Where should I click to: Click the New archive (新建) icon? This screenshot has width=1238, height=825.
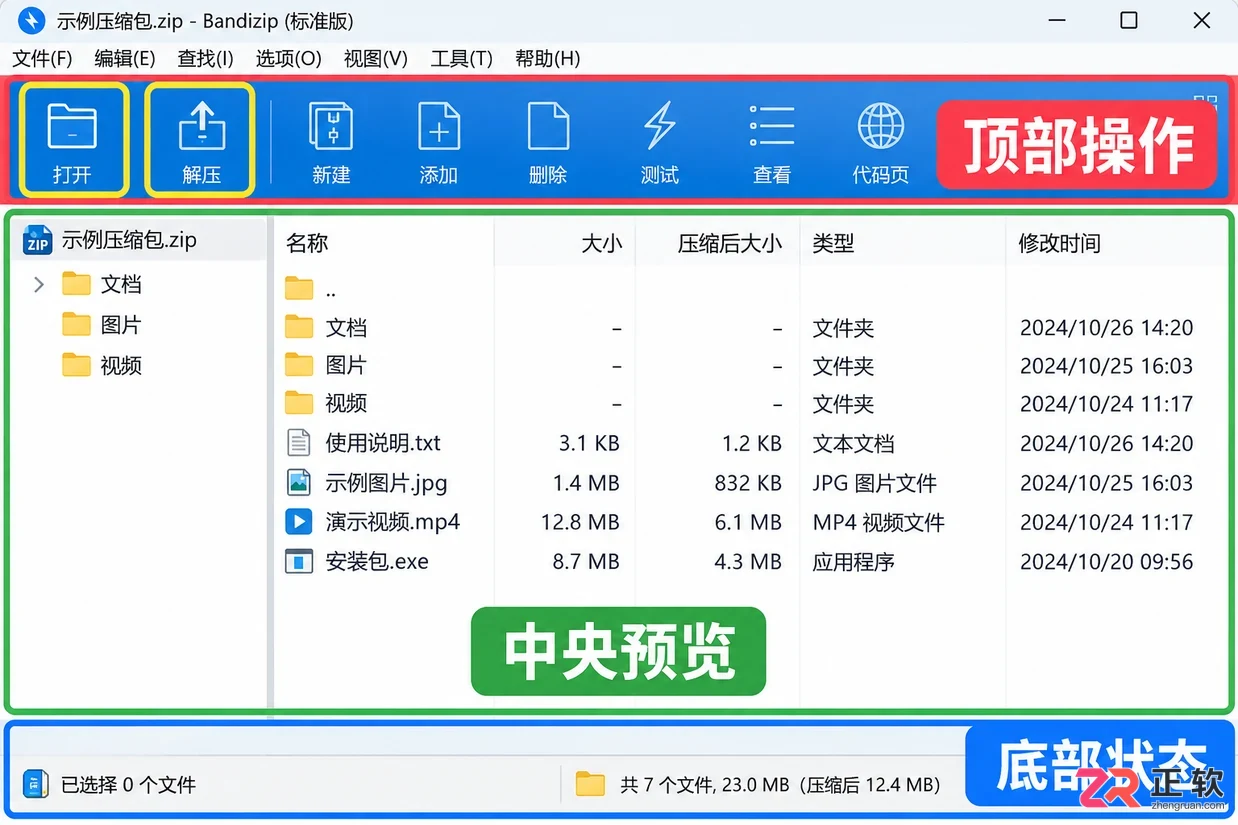click(x=331, y=127)
